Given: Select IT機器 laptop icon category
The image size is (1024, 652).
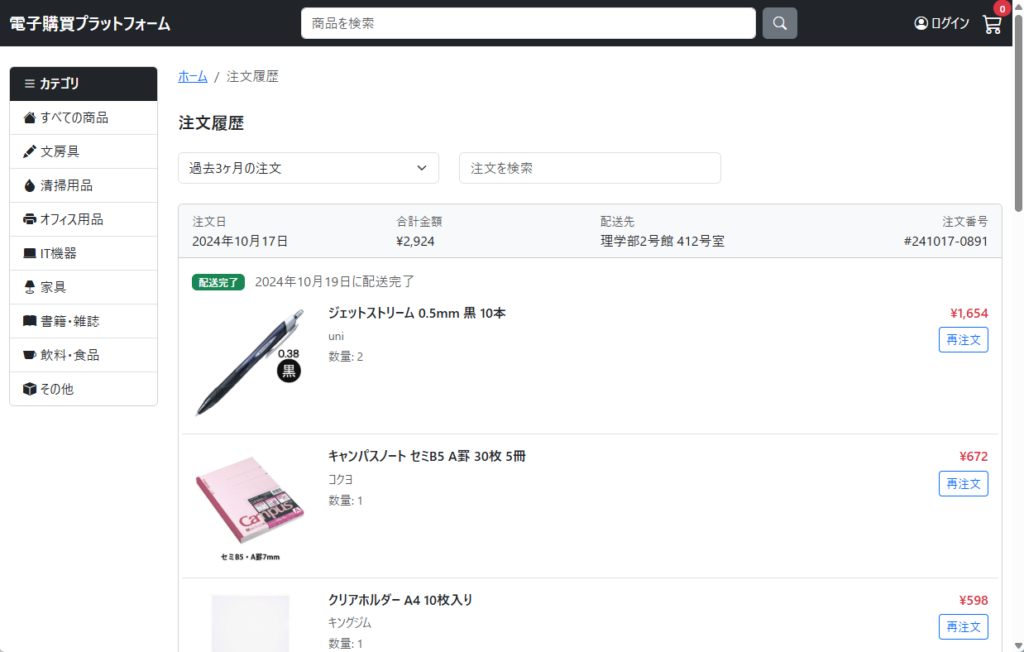Looking at the screenshot, I should 30,254.
